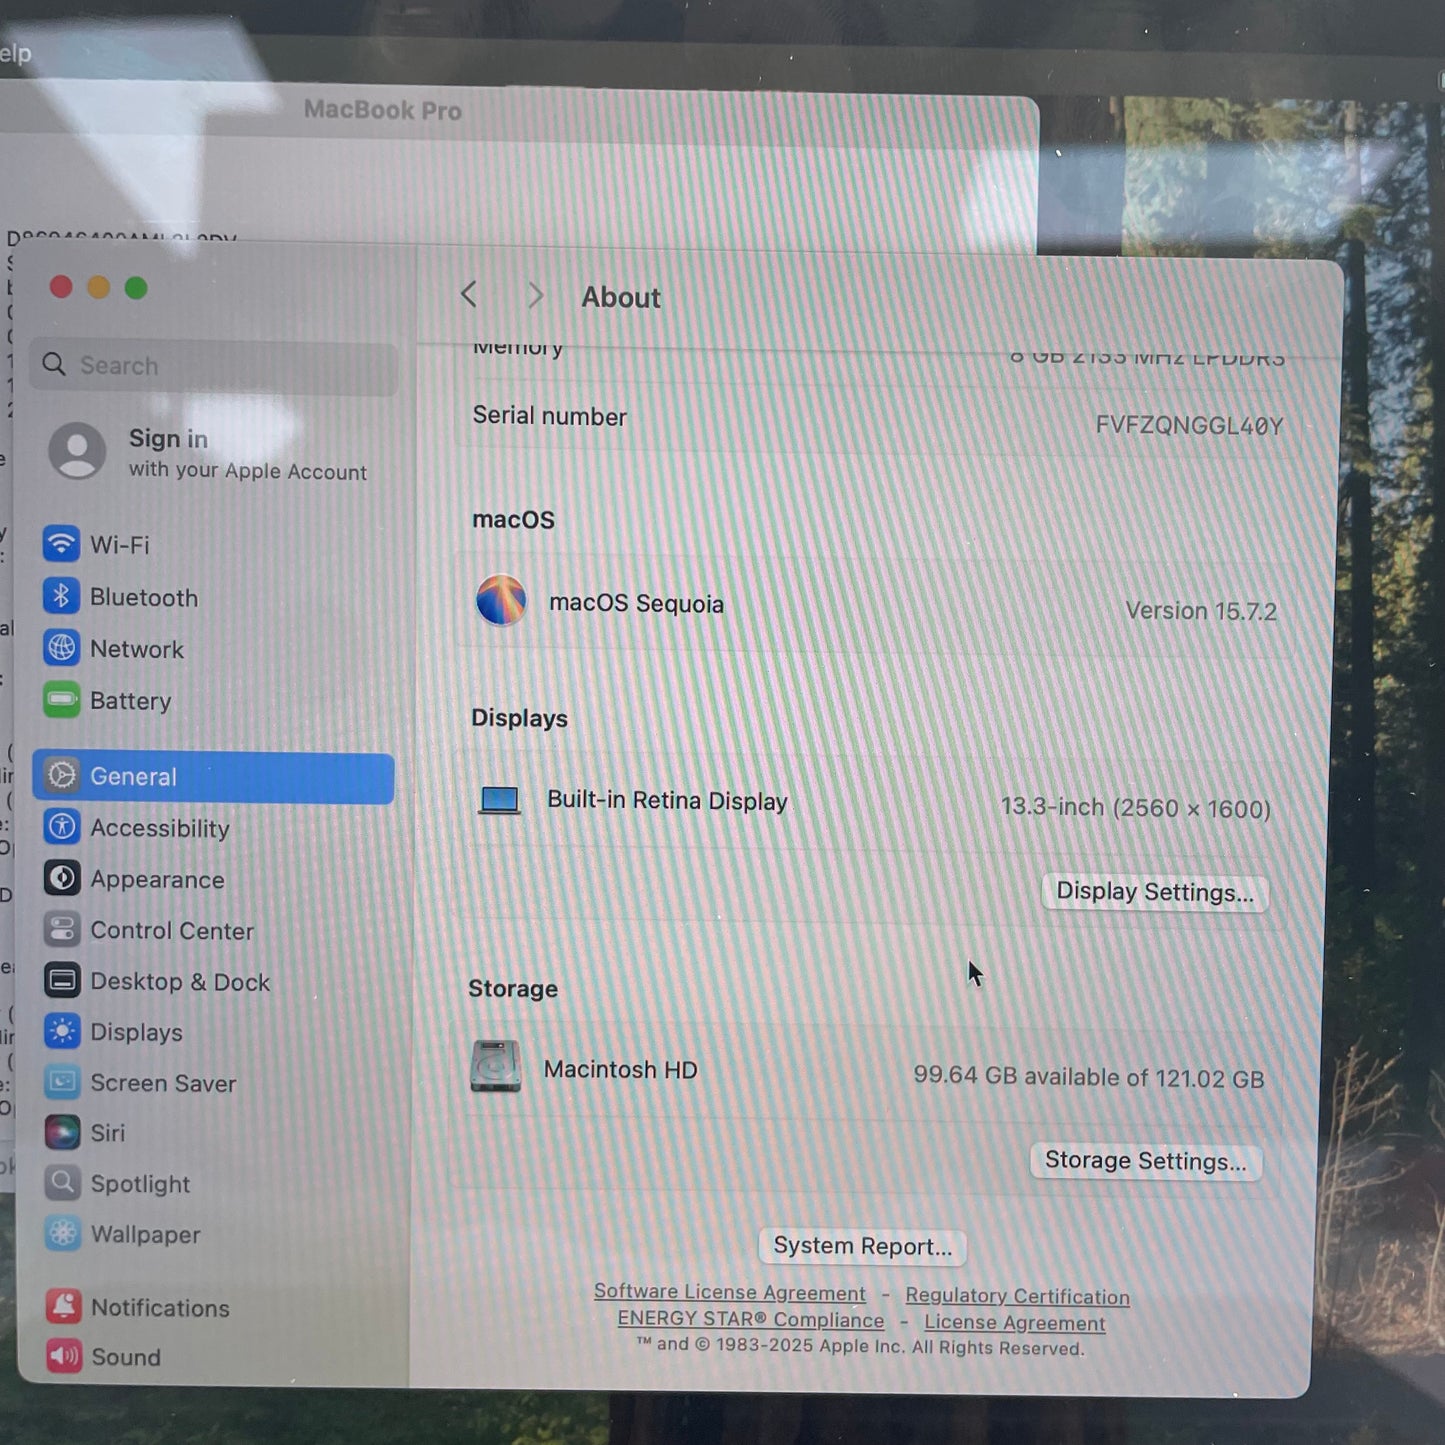Click the Storage section heading

(x=513, y=988)
